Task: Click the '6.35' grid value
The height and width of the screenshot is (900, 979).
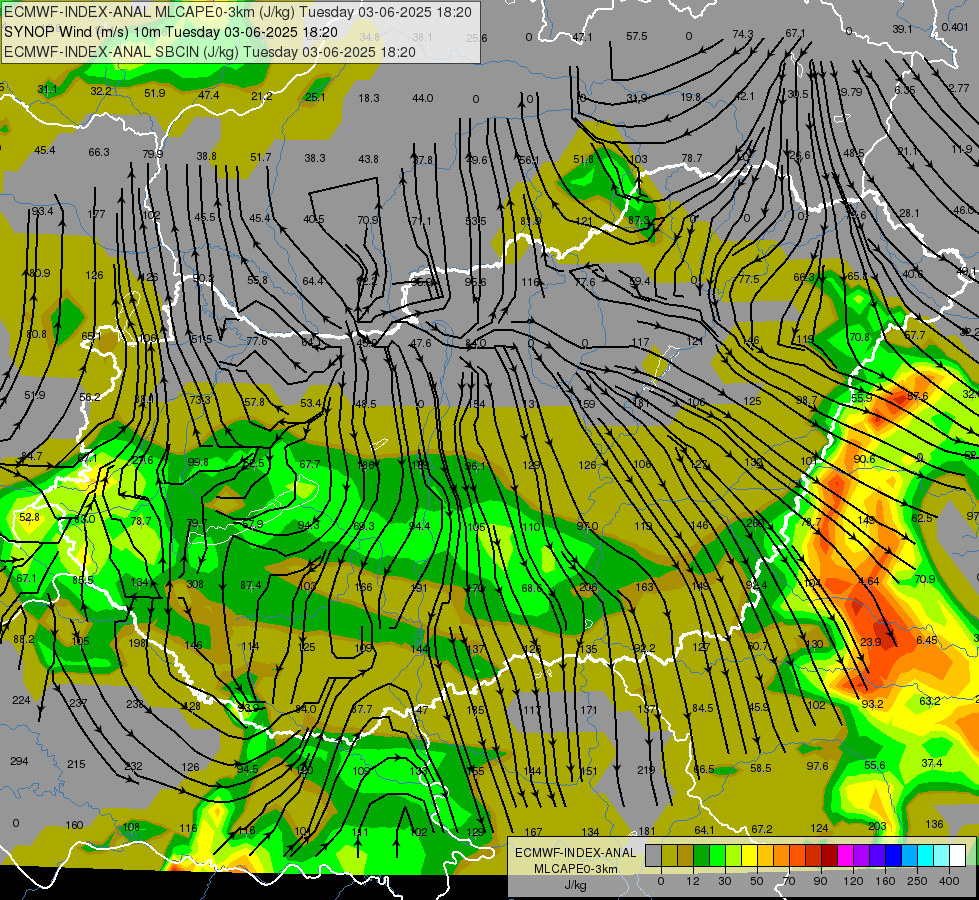Action: click(904, 90)
